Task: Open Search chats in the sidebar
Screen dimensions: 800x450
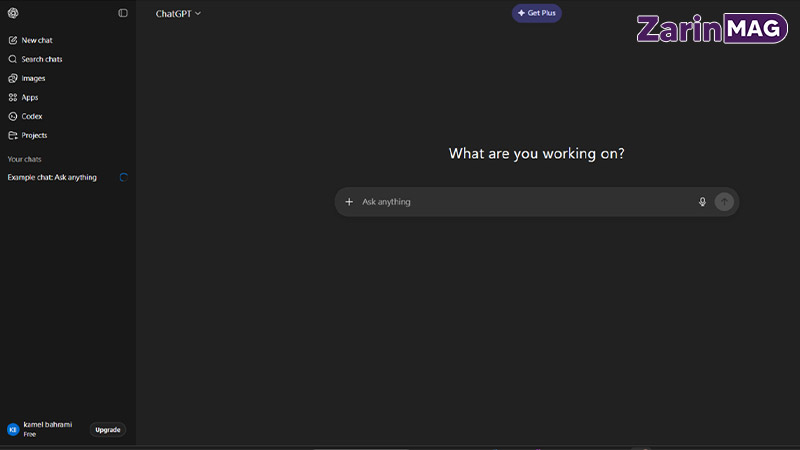Action: click(x=42, y=59)
